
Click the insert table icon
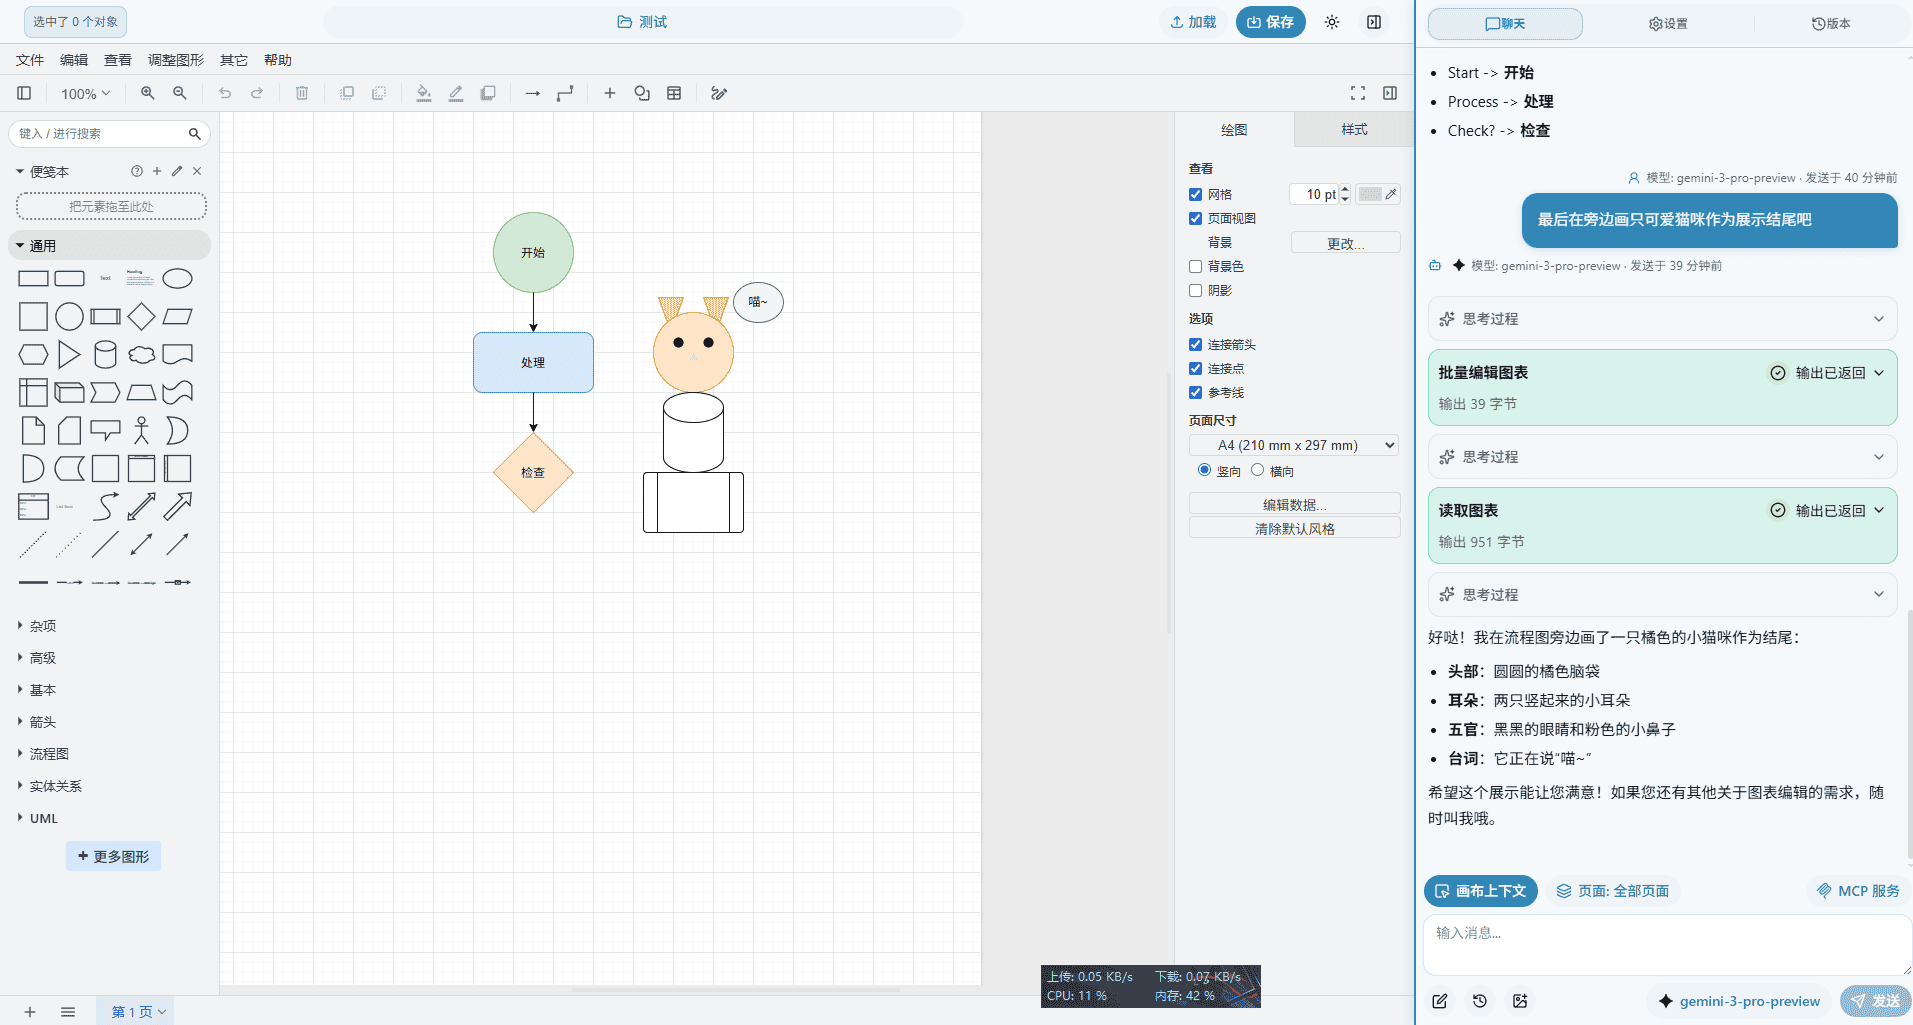click(674, 93)
